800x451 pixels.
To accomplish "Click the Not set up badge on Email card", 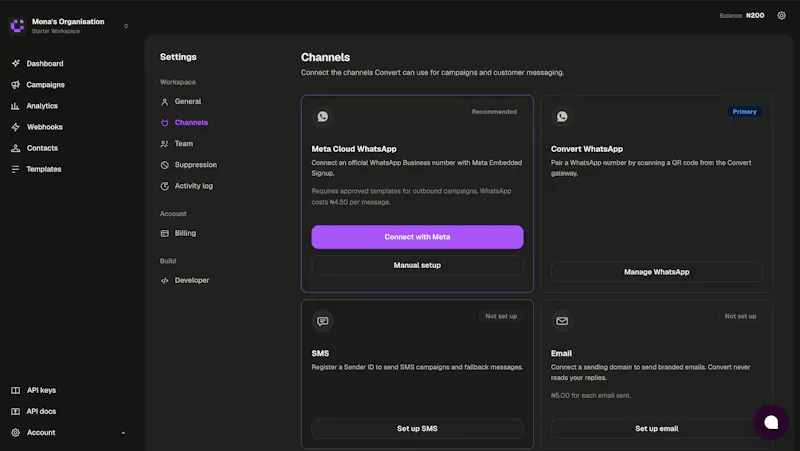I will [x=740, y=316].
